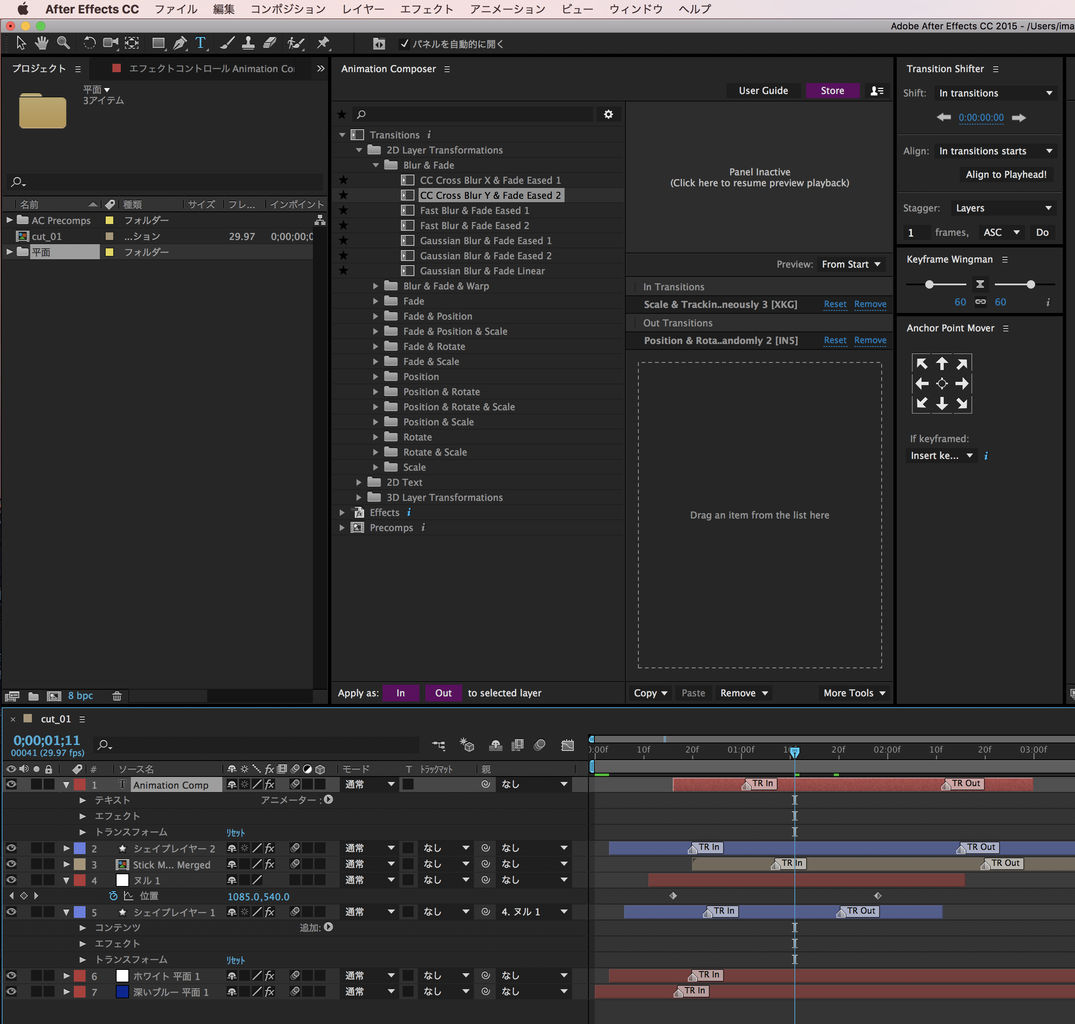This screenshot has height=1024, width=1075.
Task: Apply transition as In
Action: click(x=400, y=693)
